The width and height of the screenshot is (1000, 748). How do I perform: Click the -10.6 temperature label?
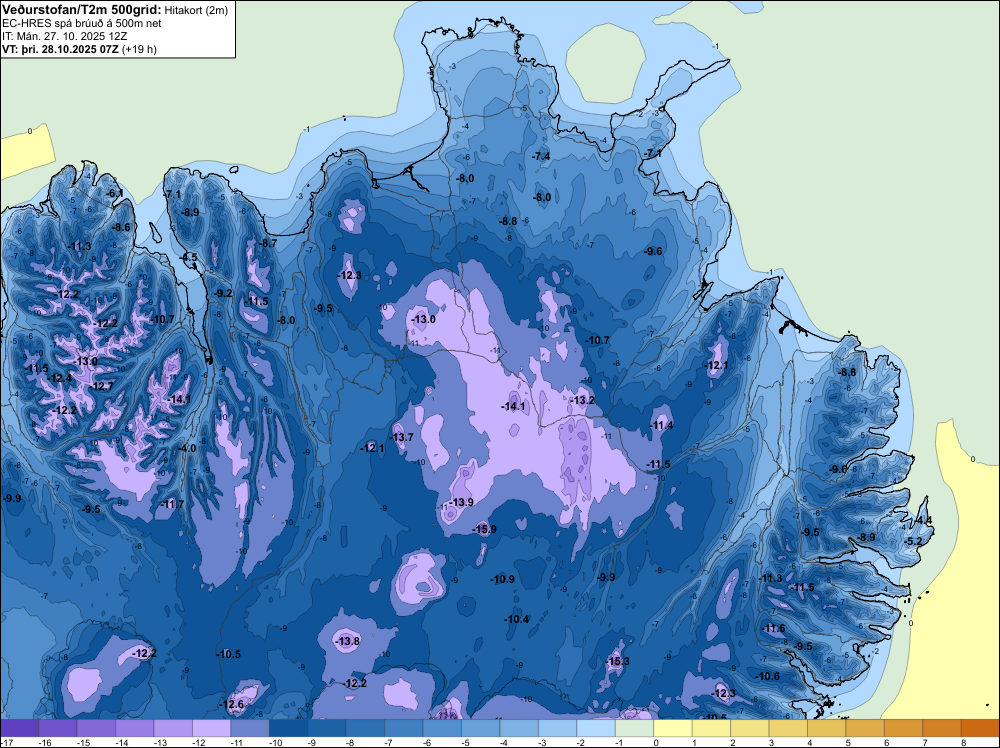point(767,676)
